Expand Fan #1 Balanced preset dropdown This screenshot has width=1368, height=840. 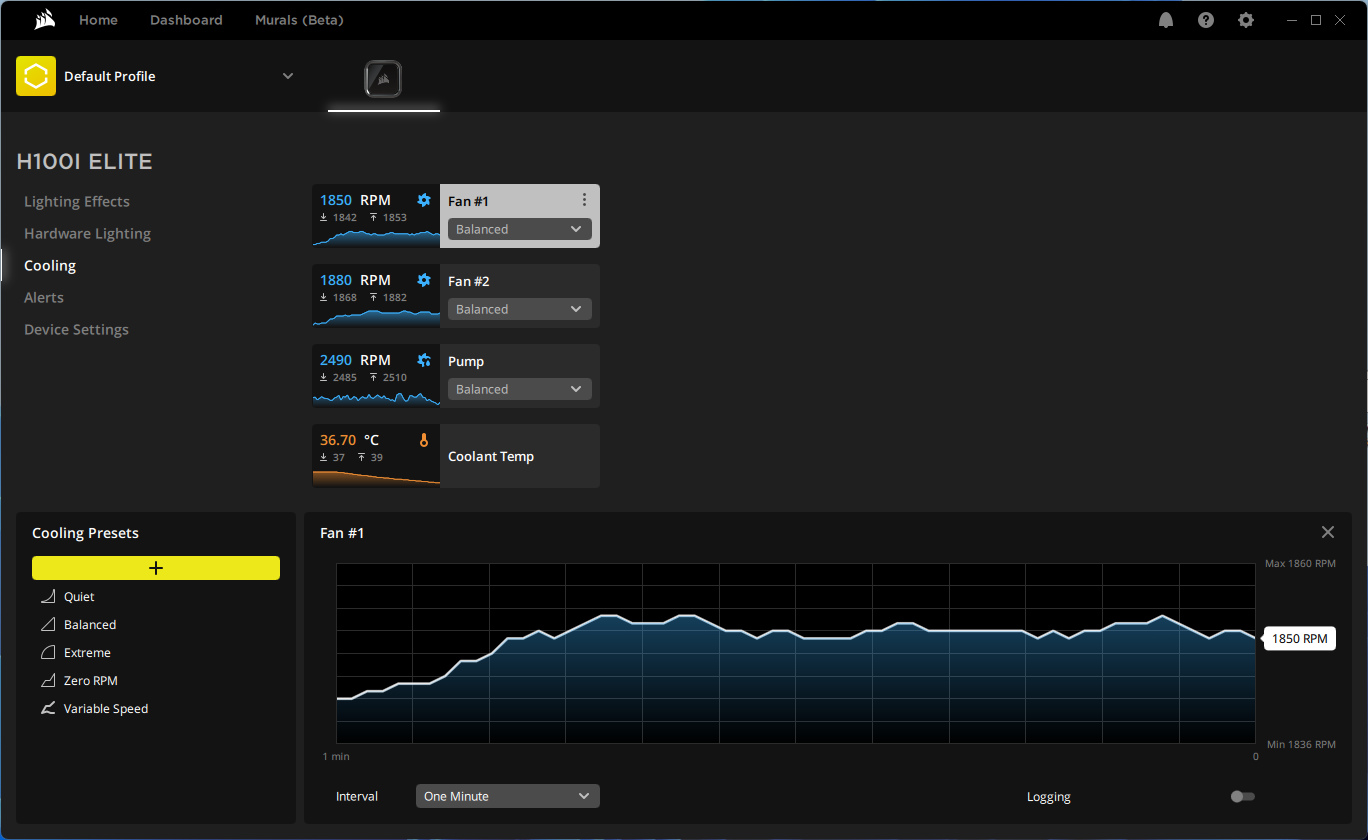tap(519, 229)
